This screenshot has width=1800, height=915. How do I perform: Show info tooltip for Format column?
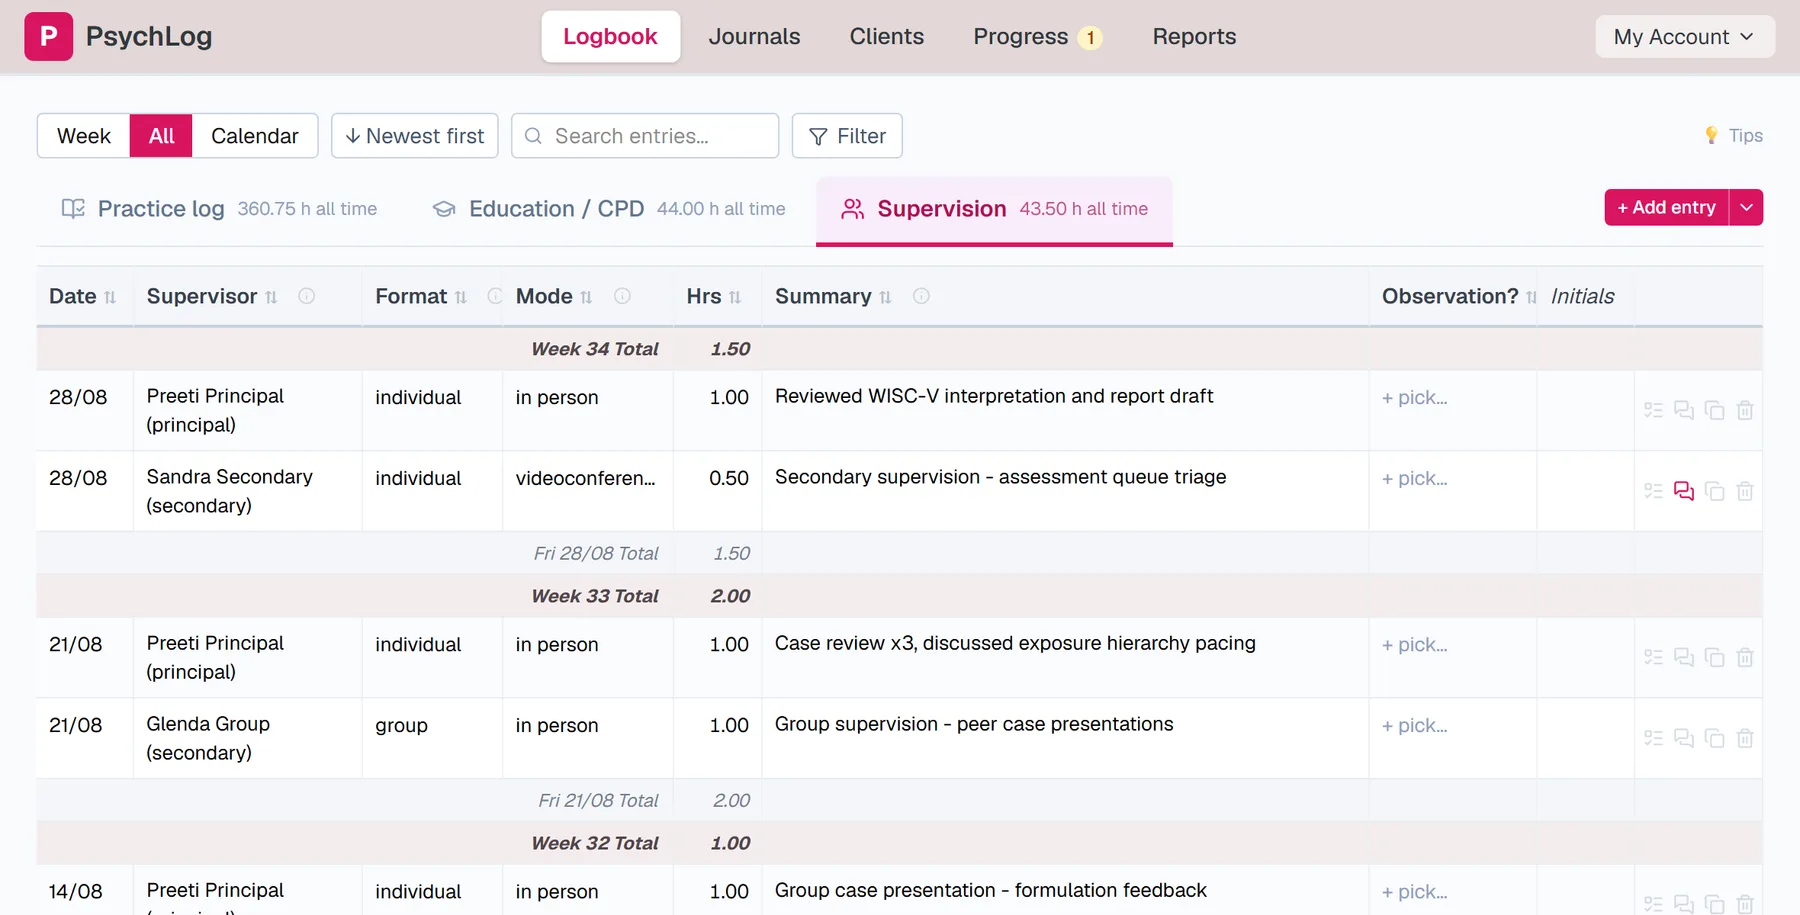494,296
